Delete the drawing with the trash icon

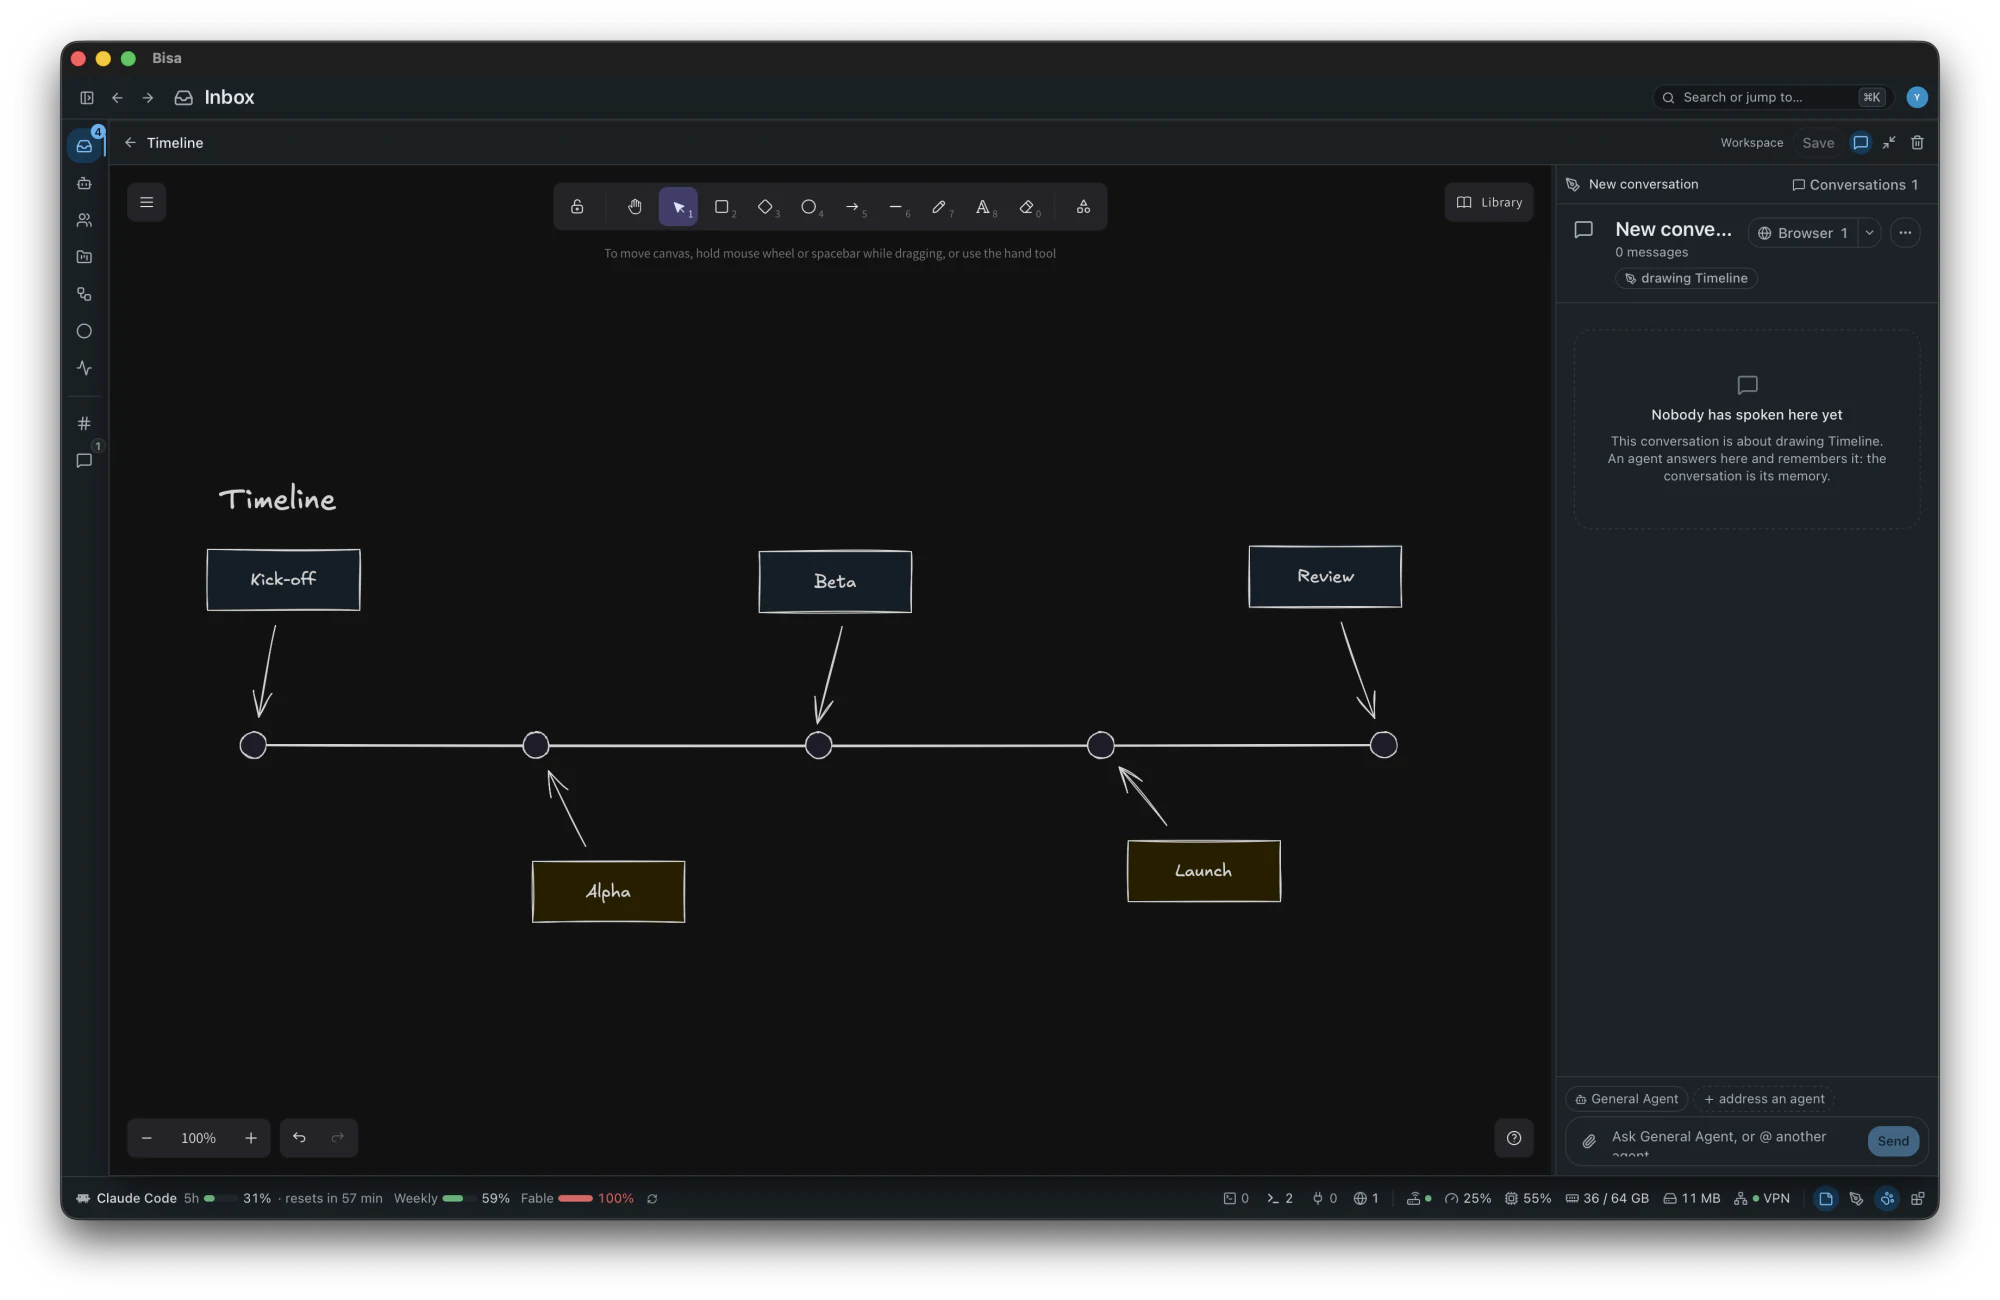coord(1917,143)
